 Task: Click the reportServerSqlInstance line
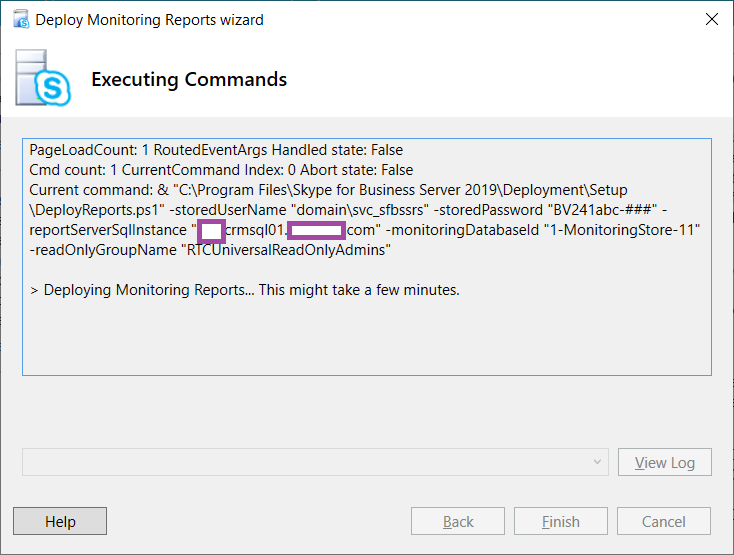point(365,230)
